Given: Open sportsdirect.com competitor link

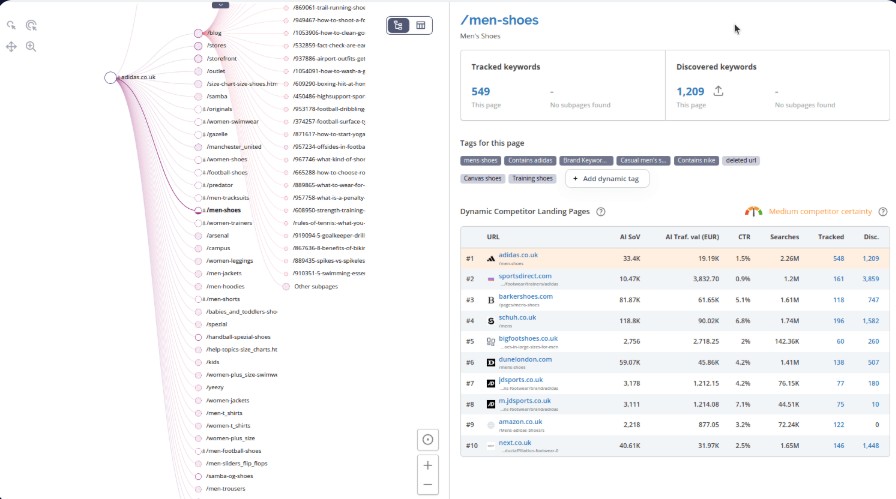Looking at the screenshot, I should coord(525,276).
